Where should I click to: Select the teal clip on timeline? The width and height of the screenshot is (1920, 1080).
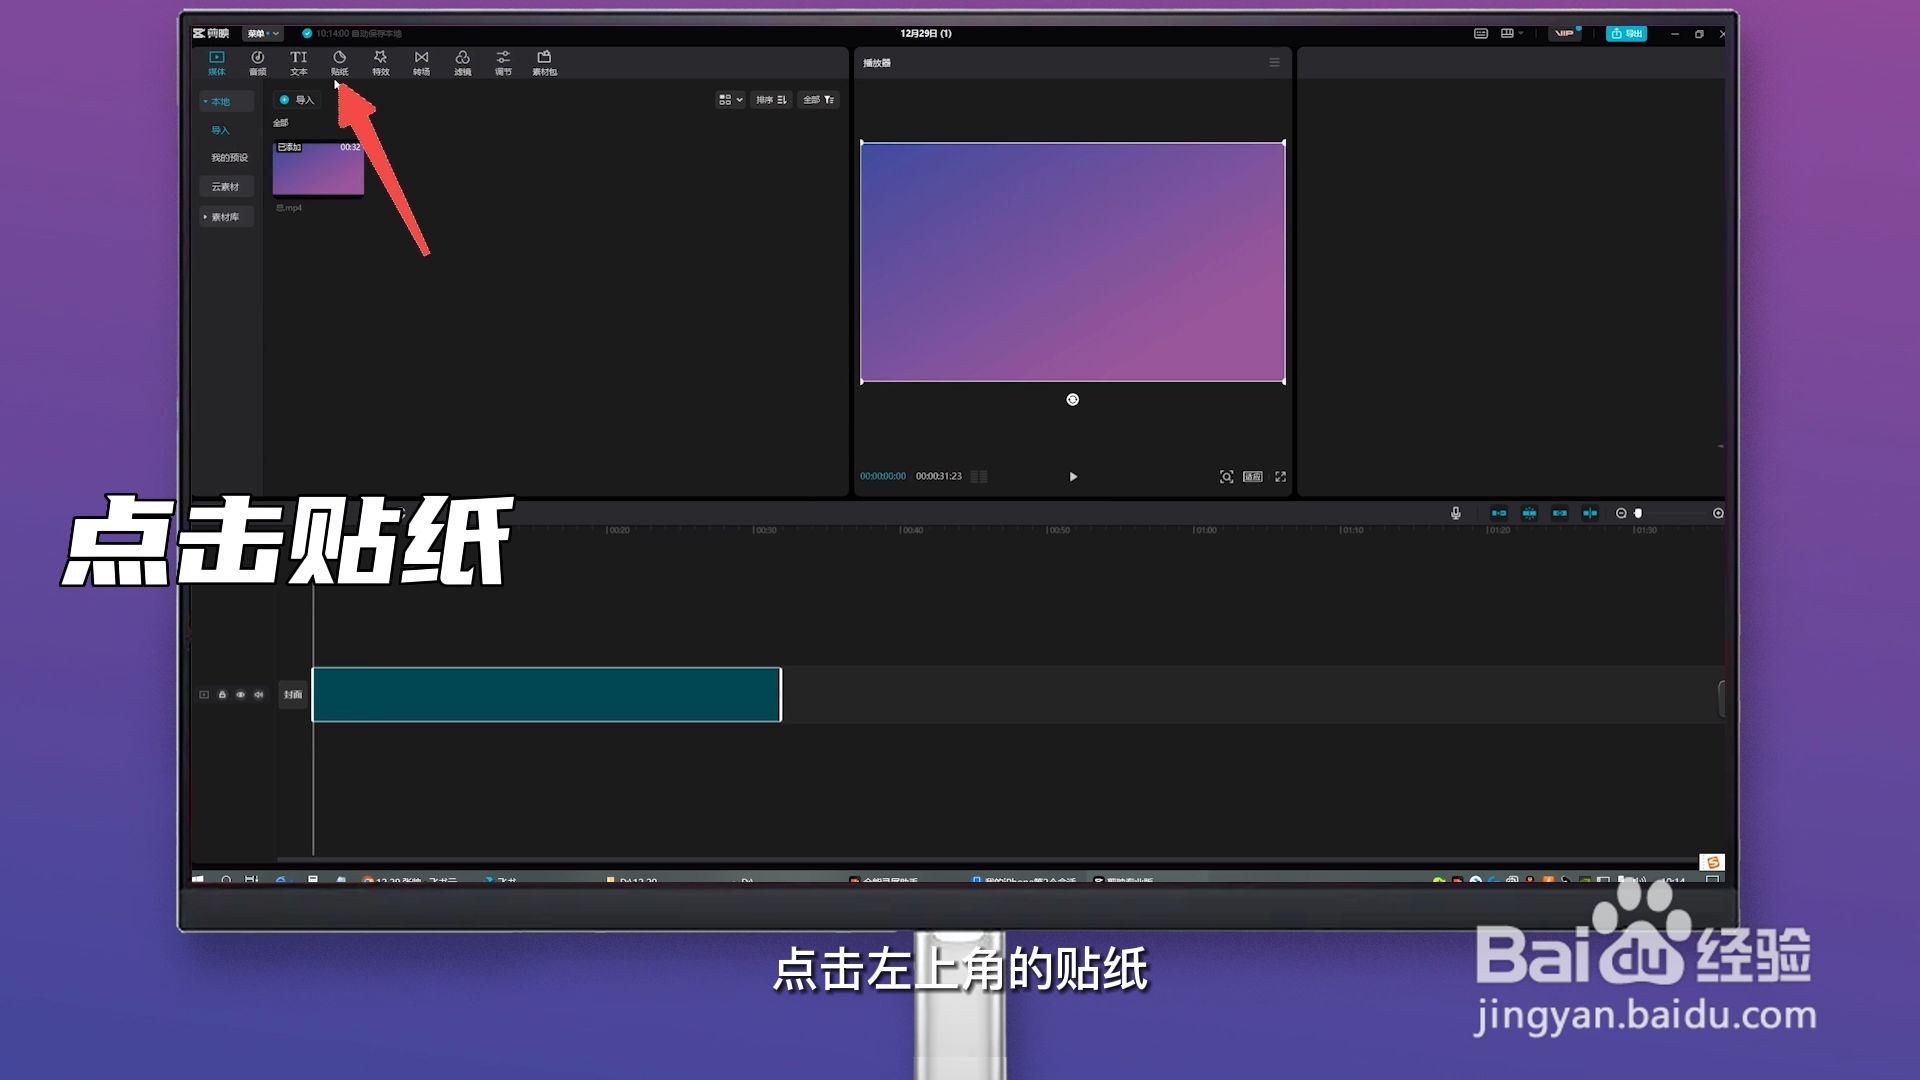coord(546,694)
